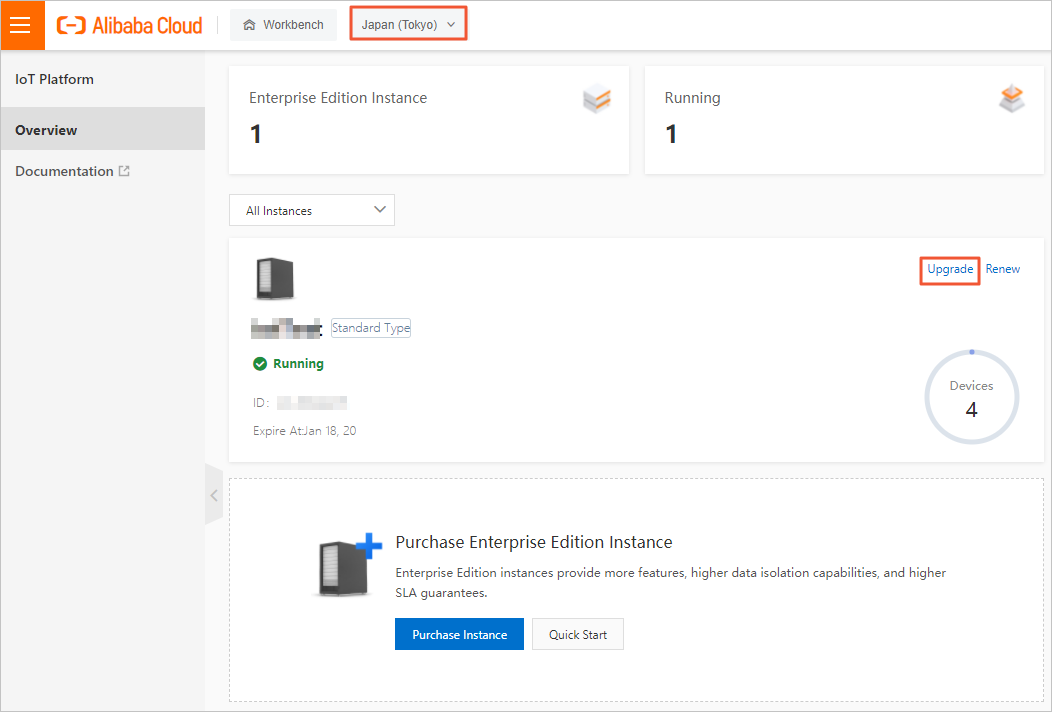Click the server icon of the instance
Image resolution: width=1052 pixels, height=712 pixels.
pyautogui.click(x=274, y=278)
